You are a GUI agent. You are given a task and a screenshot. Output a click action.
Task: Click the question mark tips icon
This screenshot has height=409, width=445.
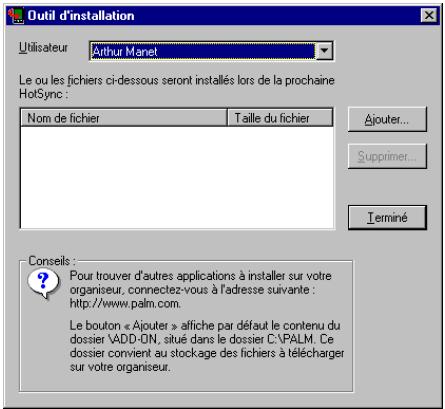44,283
